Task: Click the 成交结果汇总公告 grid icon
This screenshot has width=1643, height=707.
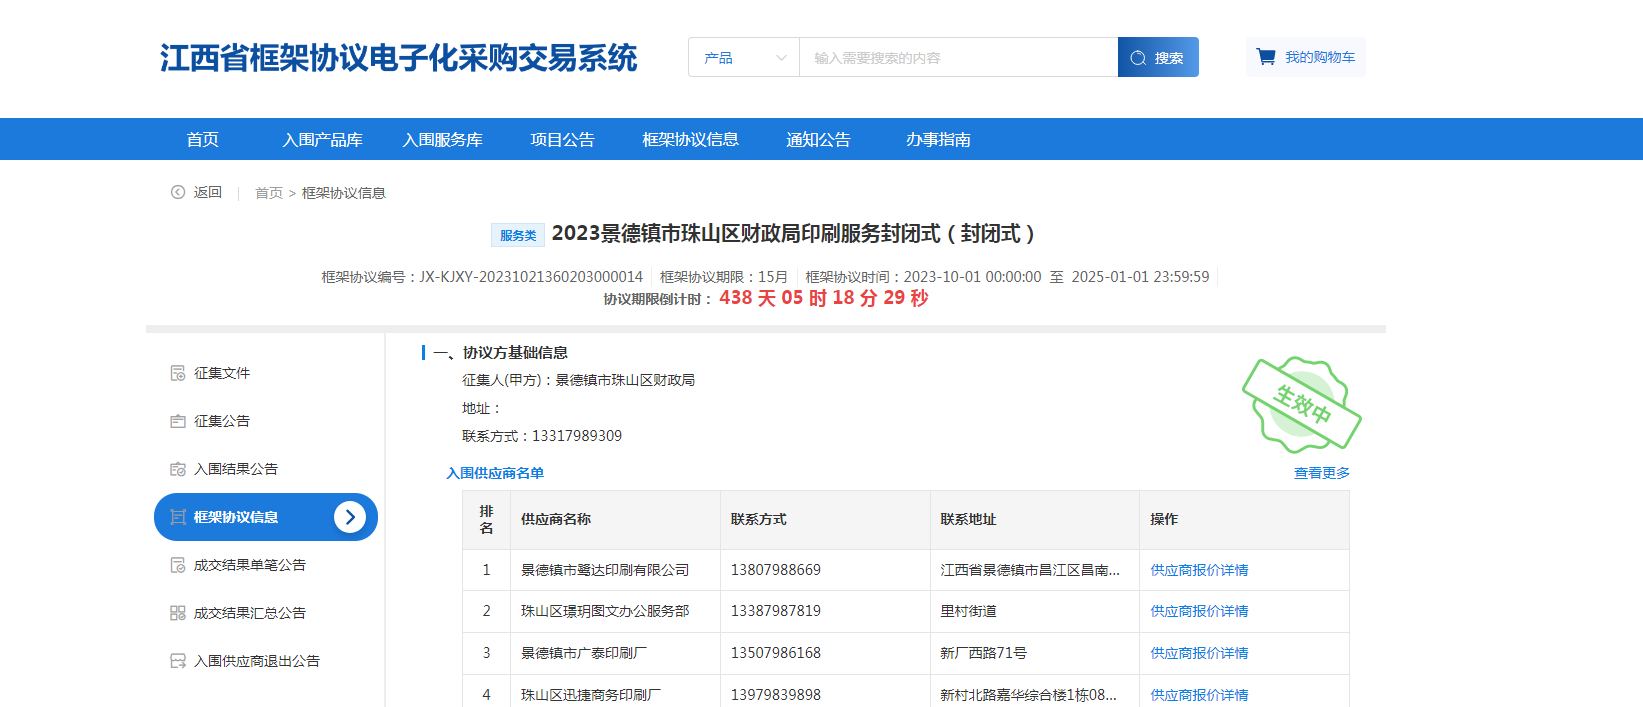Action: (x=178, y=613)
